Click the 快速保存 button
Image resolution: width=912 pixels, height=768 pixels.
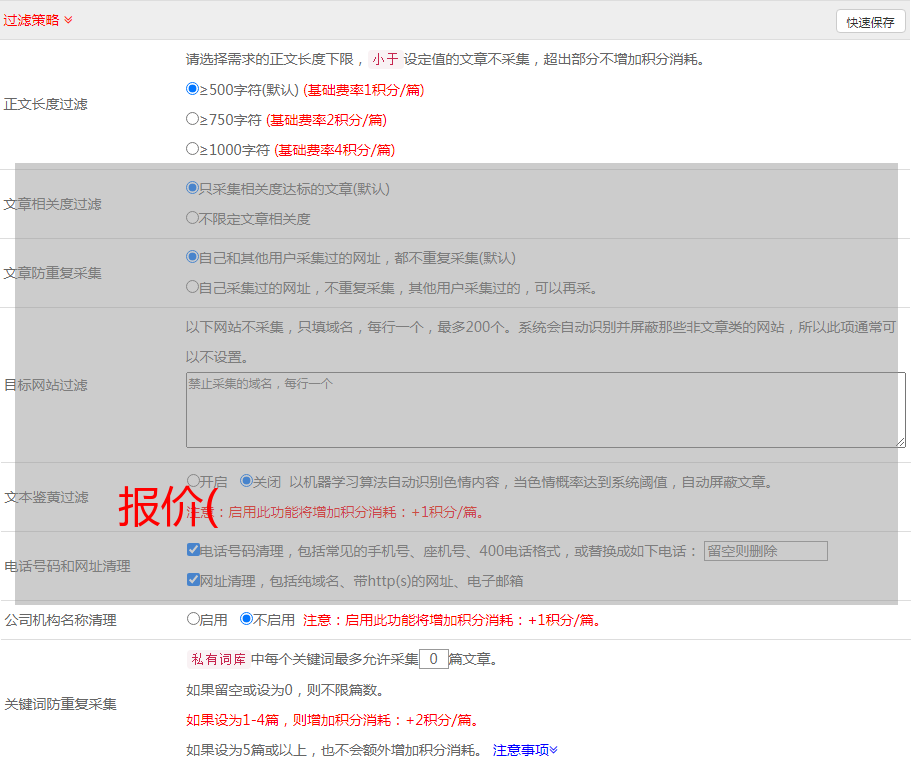coord(870,22)
